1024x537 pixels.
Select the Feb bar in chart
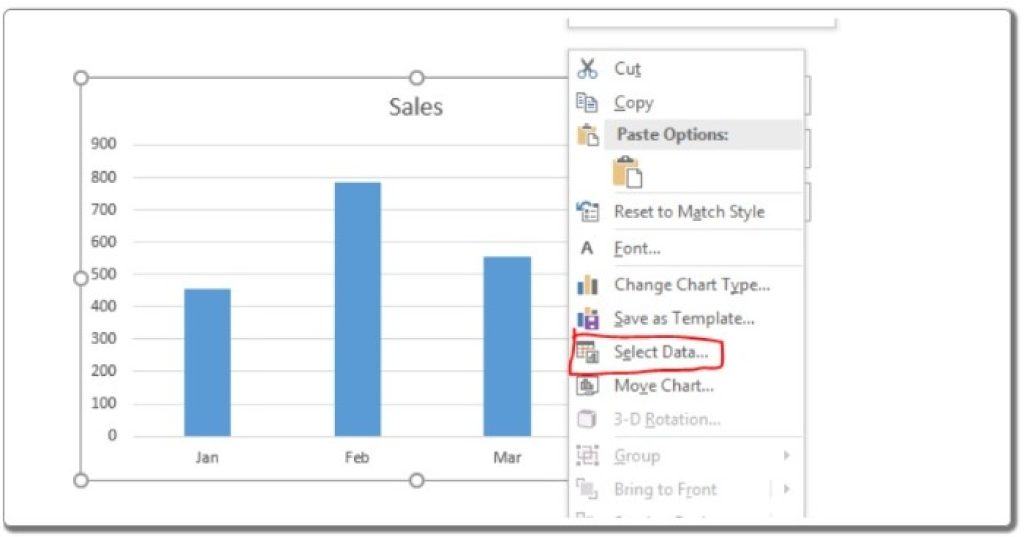click(x=357, y=310)
